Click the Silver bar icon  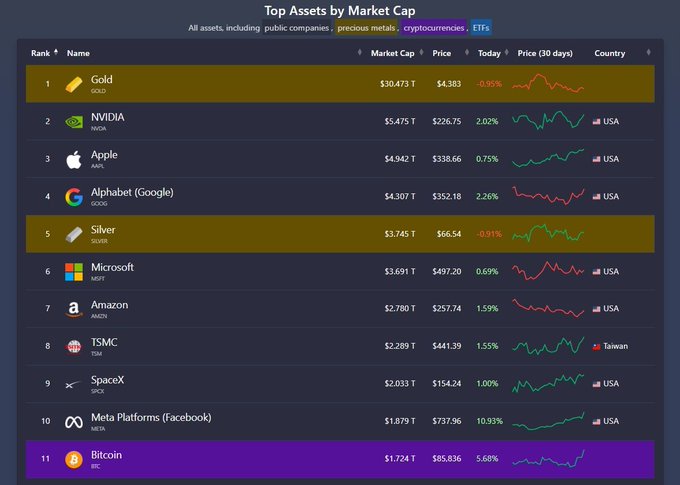(x=74, y=235)
